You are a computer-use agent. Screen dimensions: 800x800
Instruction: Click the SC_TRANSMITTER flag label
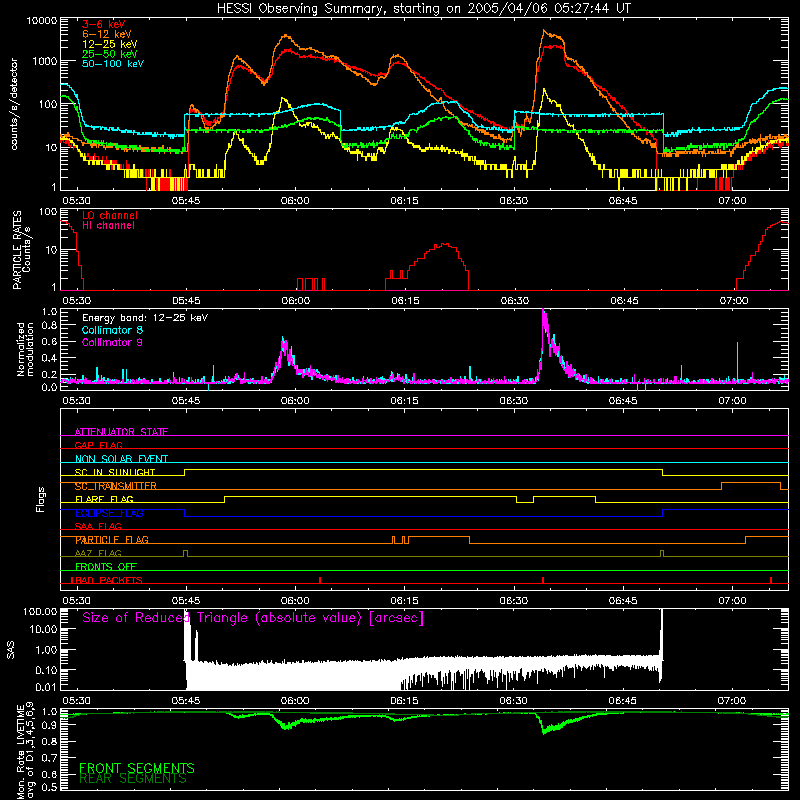[x=116, y=486]
